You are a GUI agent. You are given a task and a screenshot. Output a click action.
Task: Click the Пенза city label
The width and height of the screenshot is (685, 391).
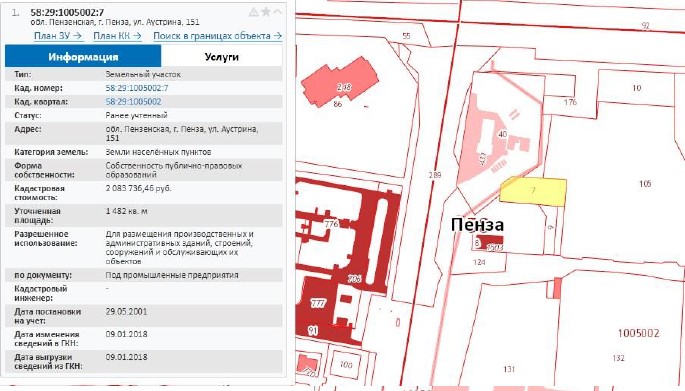click(477, 225)
